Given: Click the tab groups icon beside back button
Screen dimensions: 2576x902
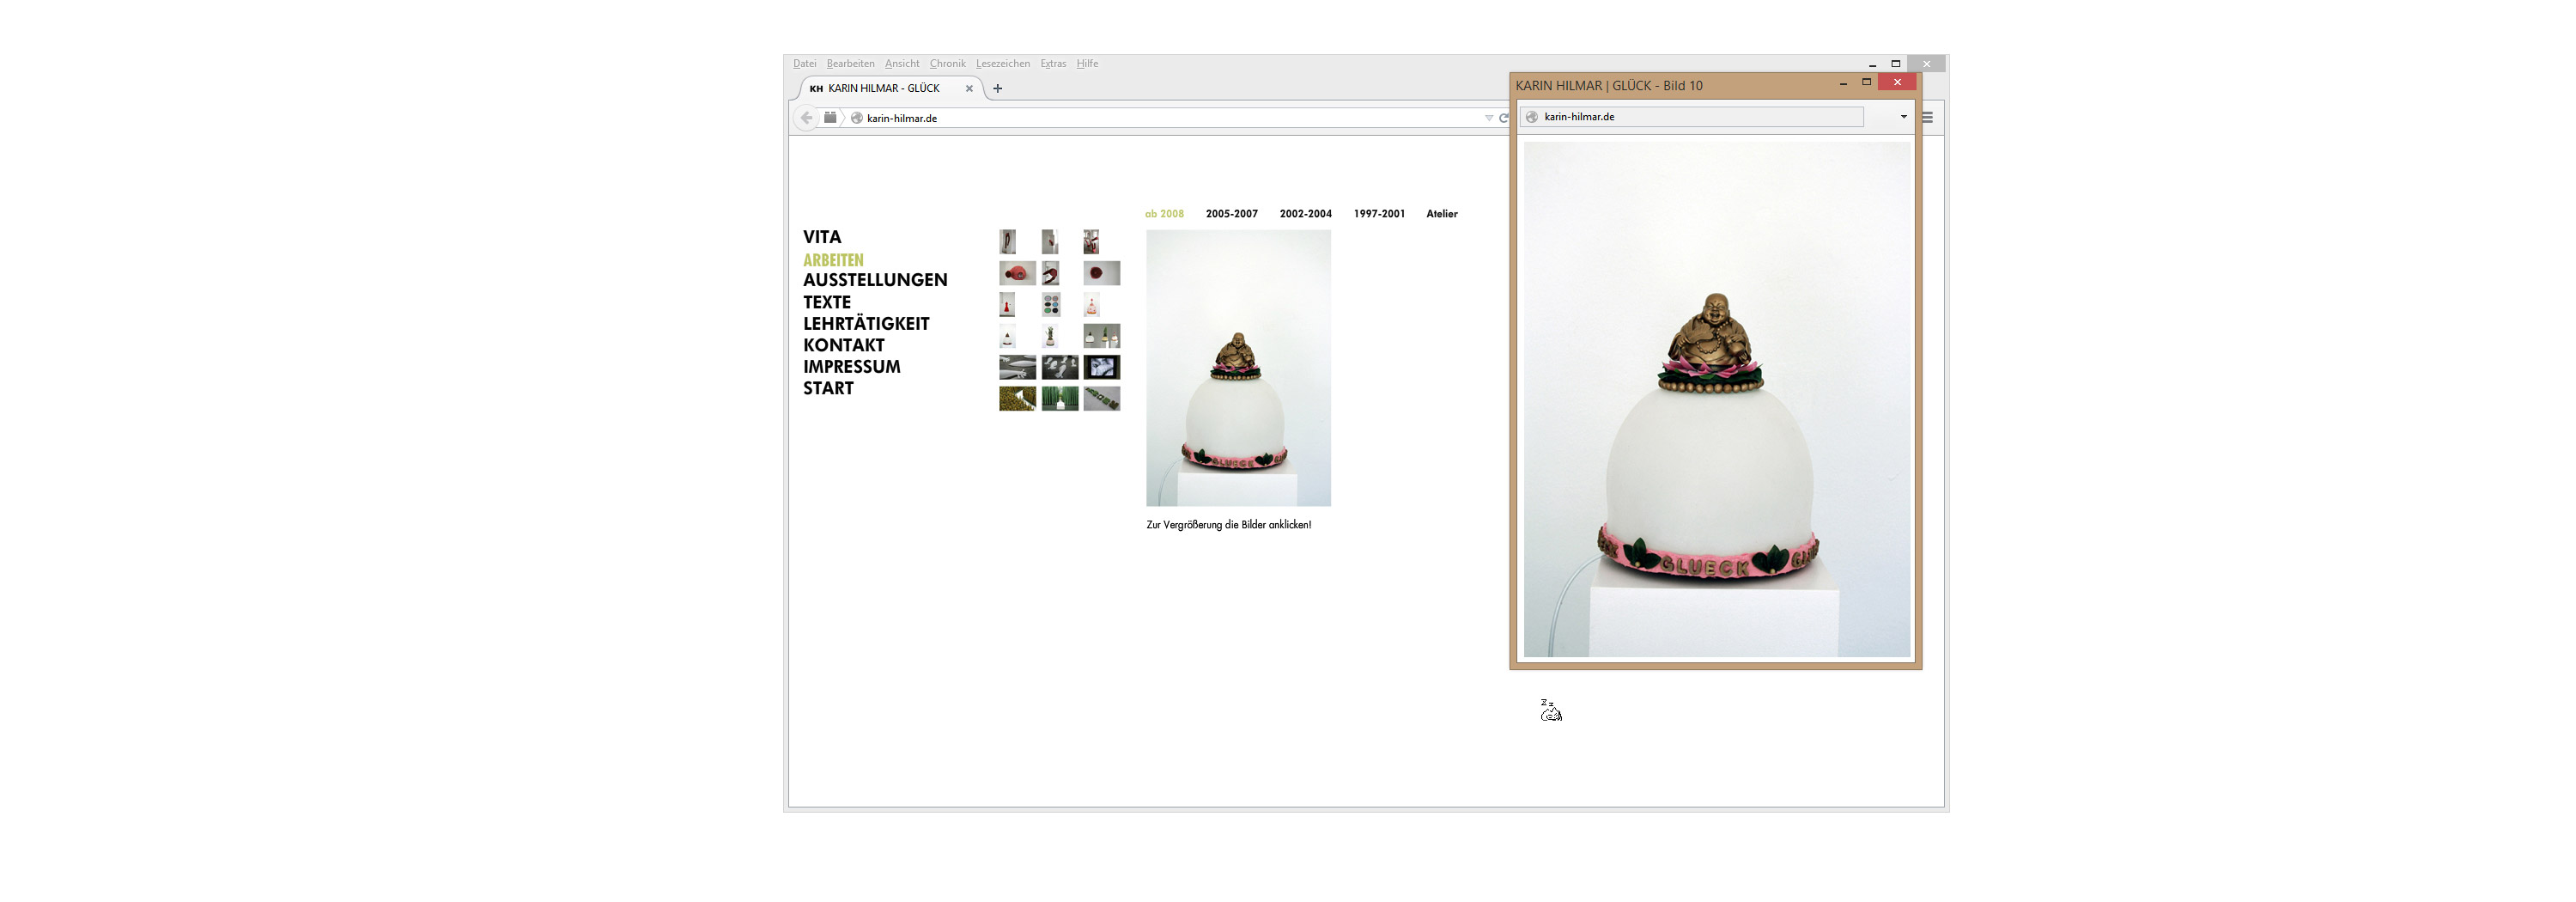Looking at the screenshot, I should pyautogui.click(x=830, y=118).
